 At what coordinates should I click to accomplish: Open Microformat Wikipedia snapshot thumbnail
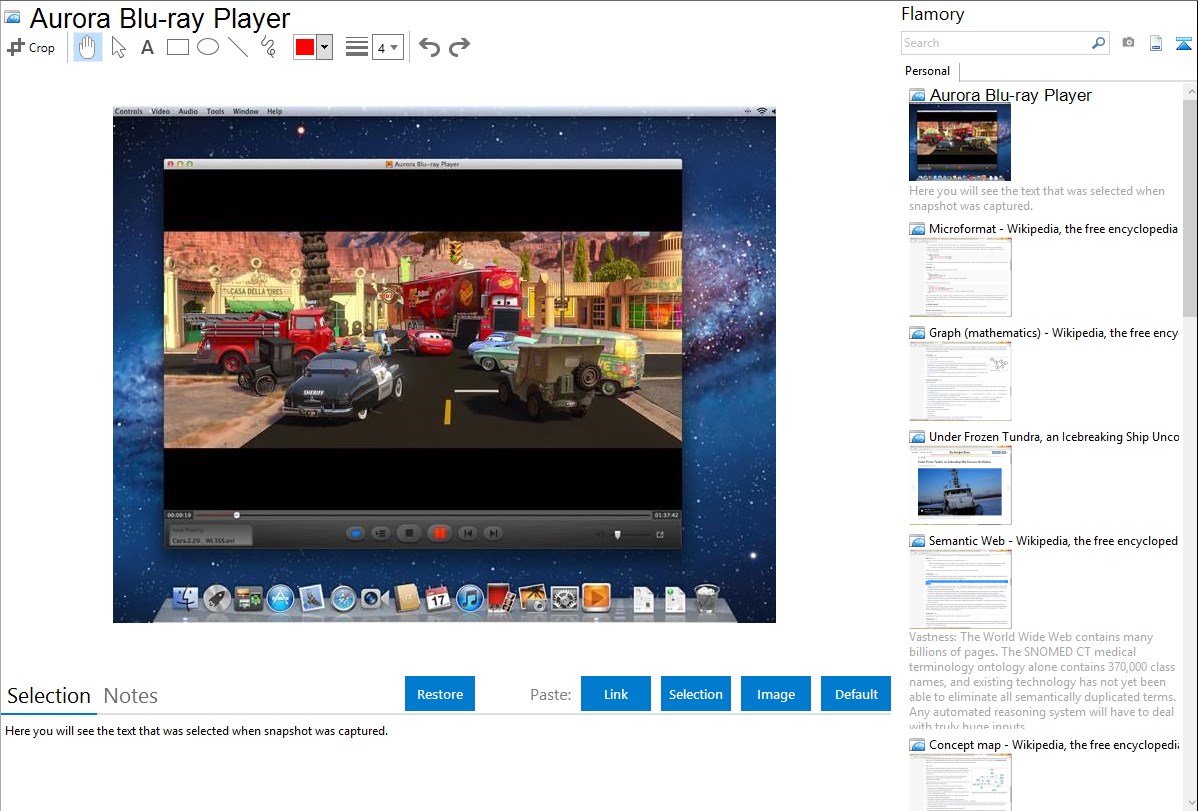960,277
